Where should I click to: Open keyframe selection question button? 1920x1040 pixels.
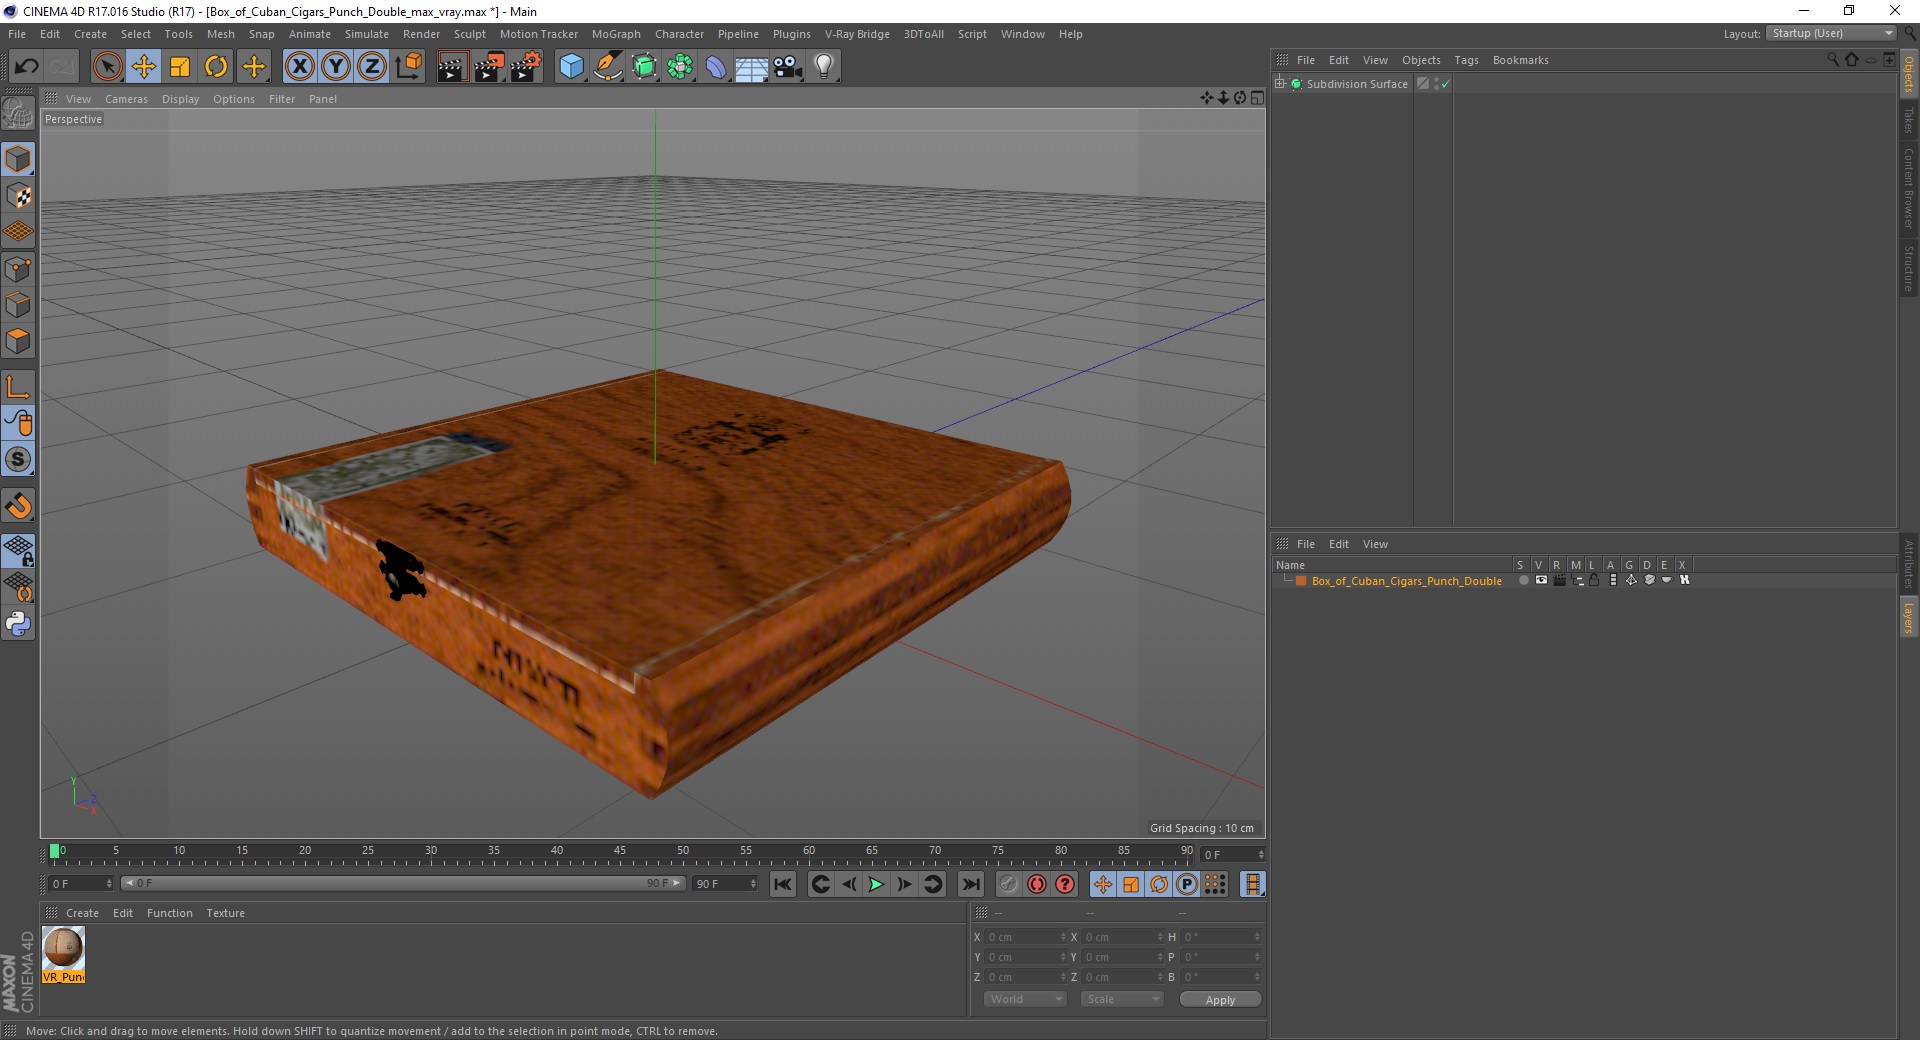point(1065,884)
